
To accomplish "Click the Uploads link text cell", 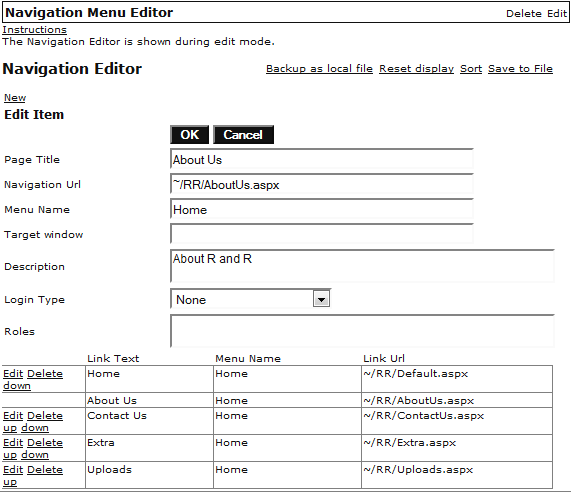I will tap(149, 475).
